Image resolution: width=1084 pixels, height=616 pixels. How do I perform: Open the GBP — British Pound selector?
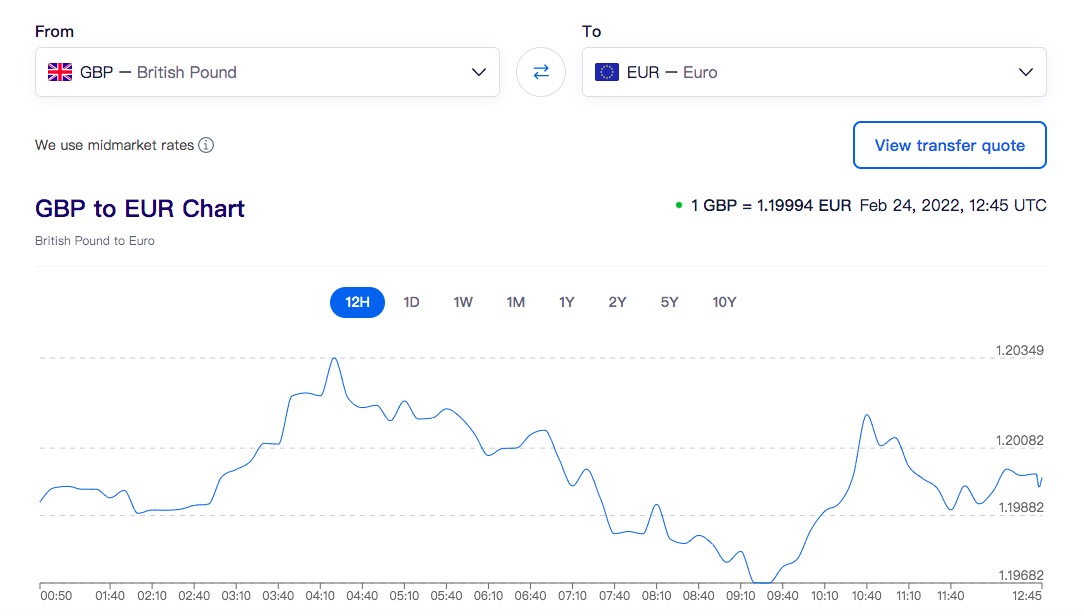click(250, 72)
